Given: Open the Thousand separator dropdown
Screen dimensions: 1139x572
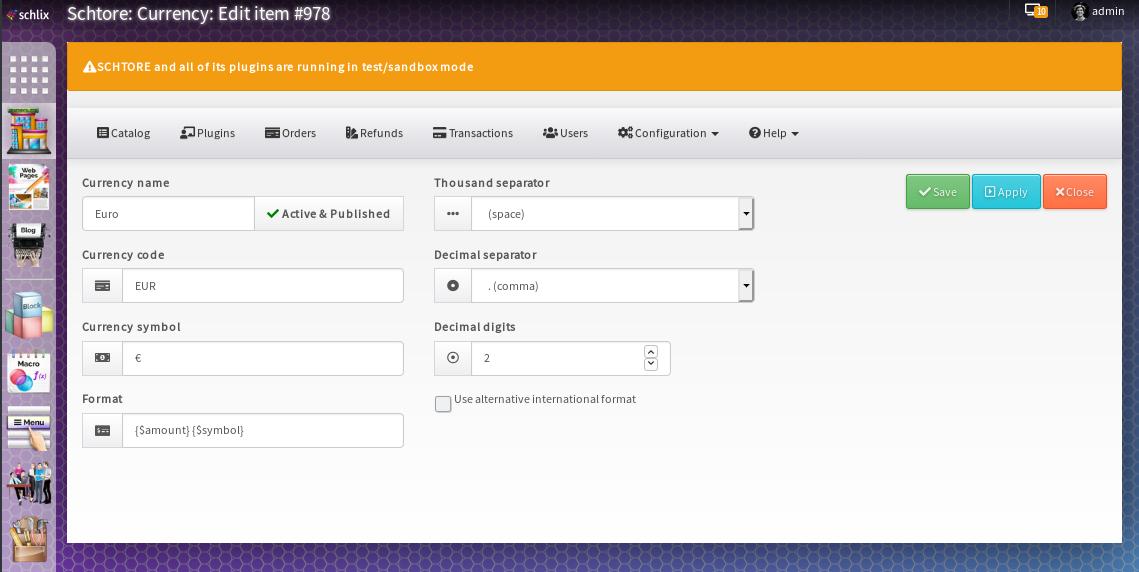Looking at the screenshot, I should click(612, 214).
